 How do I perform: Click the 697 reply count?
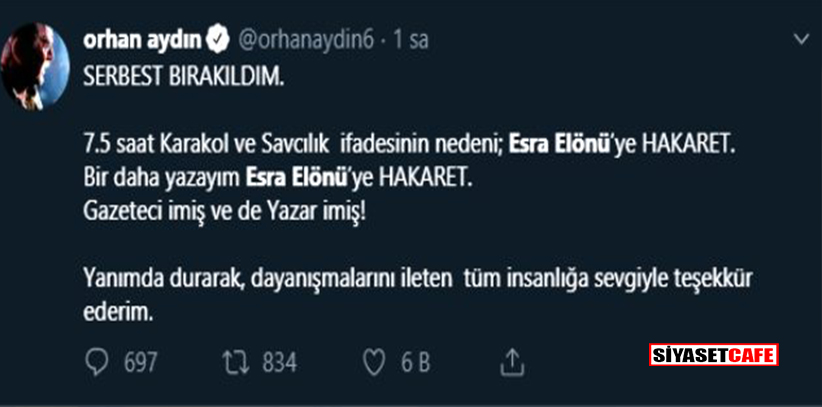click(x=140, y=362)
